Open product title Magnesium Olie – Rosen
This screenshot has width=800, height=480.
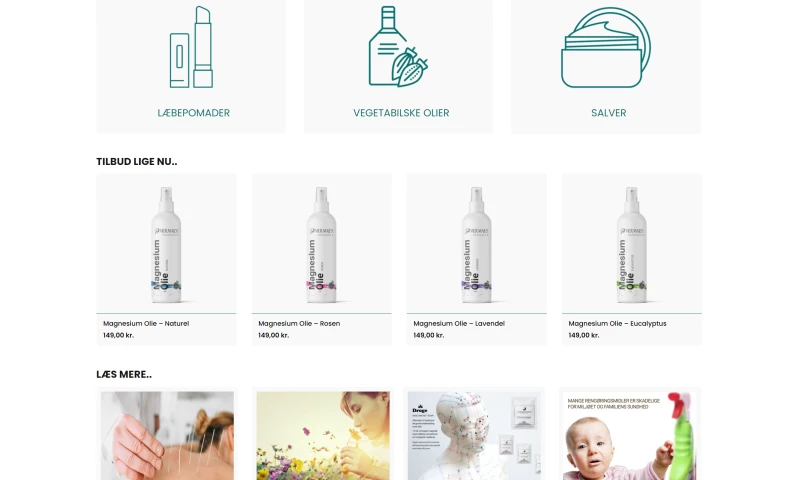299,323
